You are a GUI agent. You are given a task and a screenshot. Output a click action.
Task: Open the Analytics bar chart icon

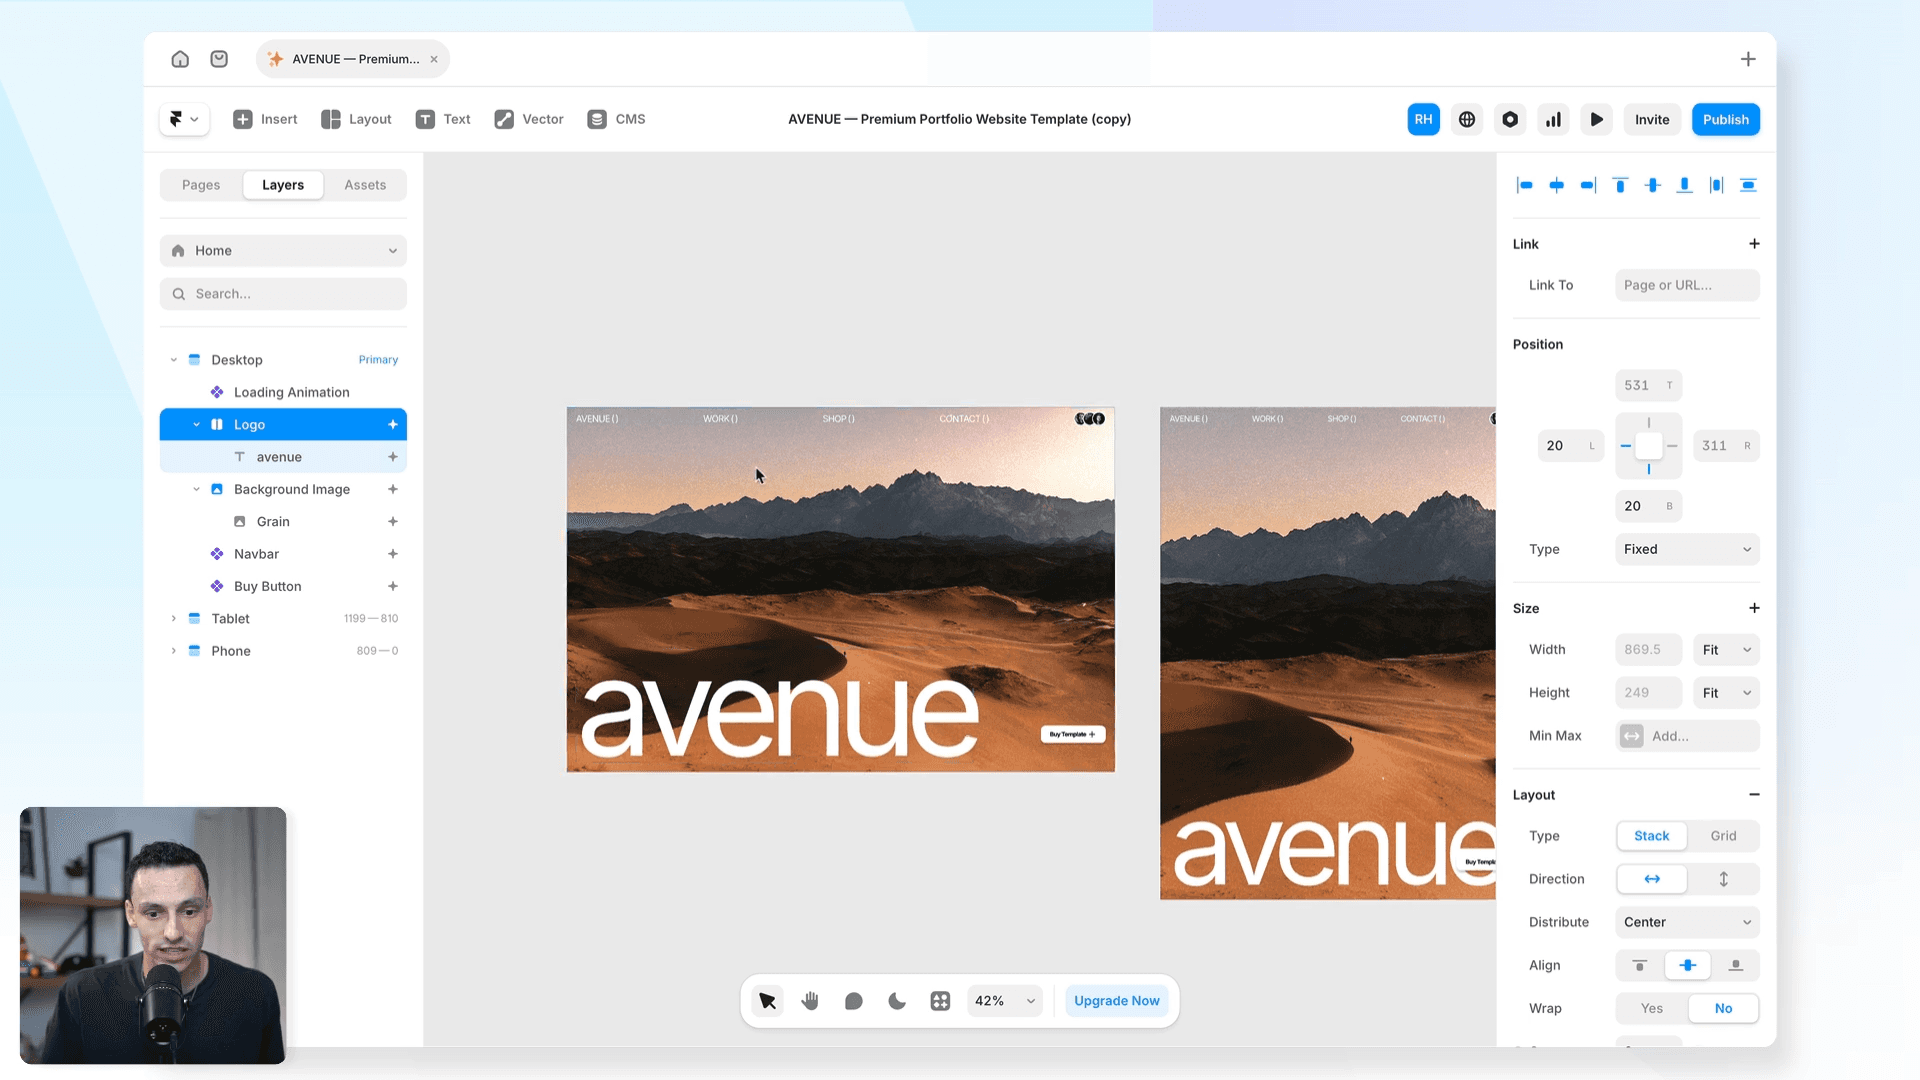(1553, 119)
